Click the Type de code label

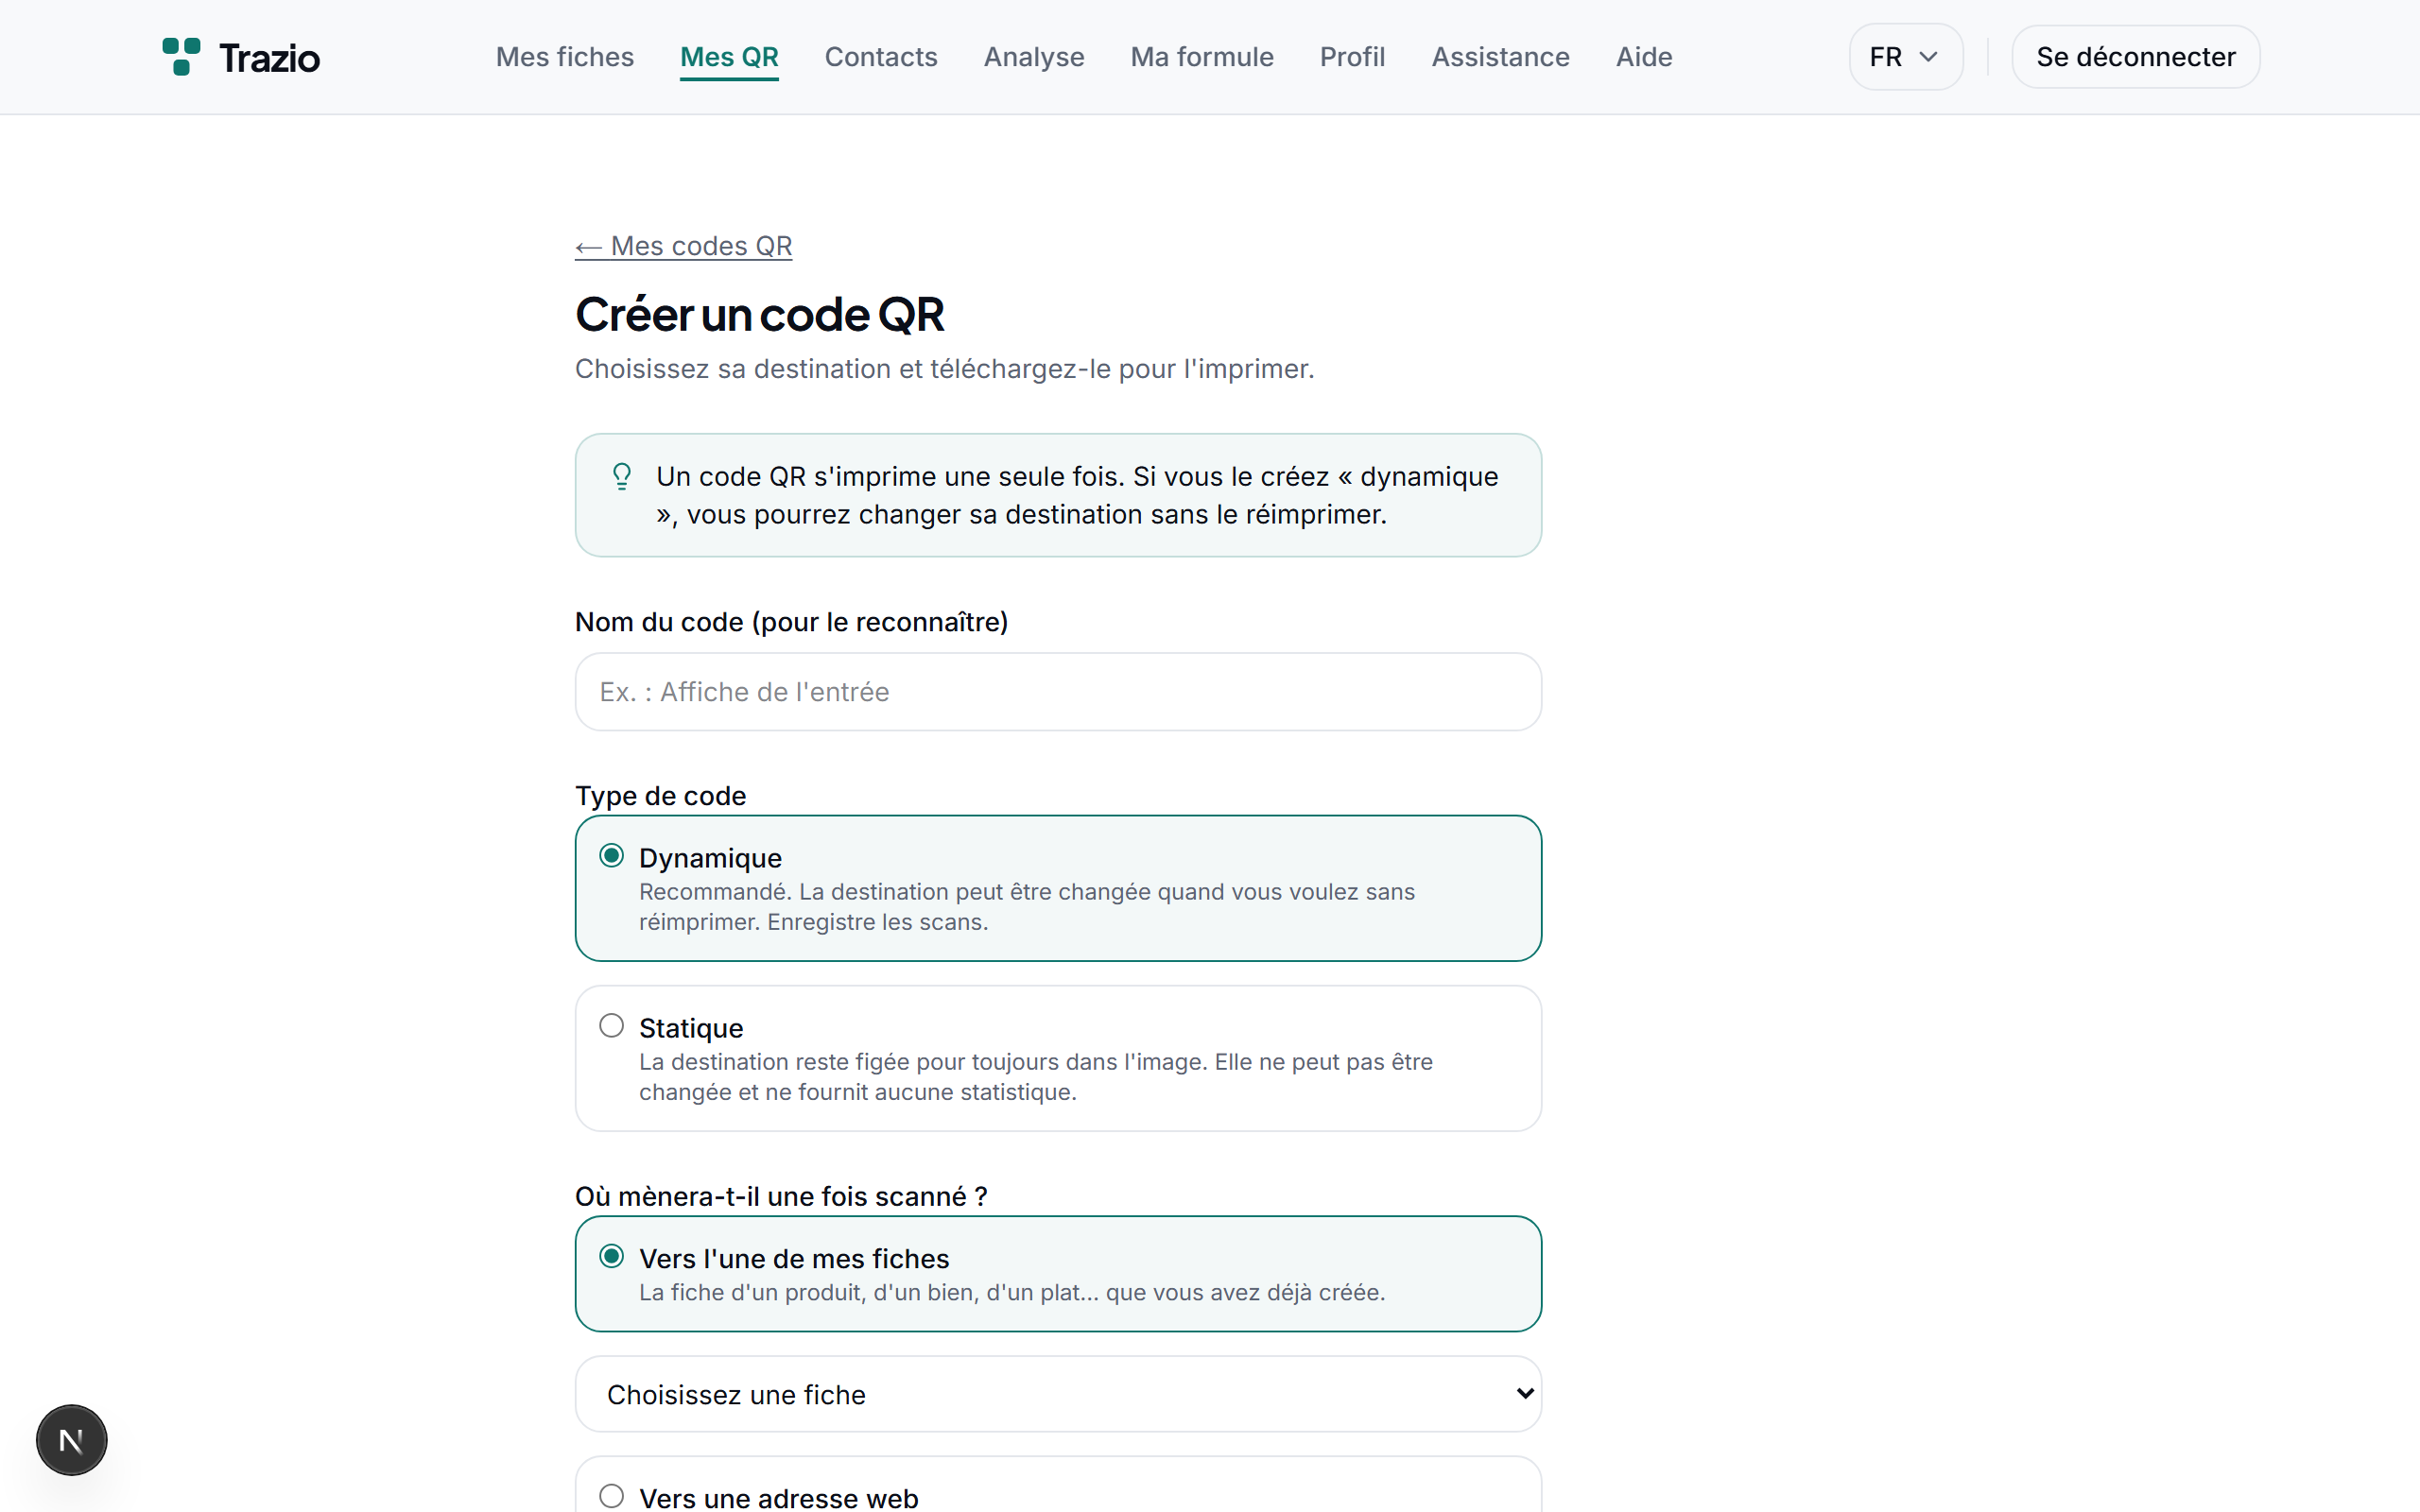click(660, 796)
